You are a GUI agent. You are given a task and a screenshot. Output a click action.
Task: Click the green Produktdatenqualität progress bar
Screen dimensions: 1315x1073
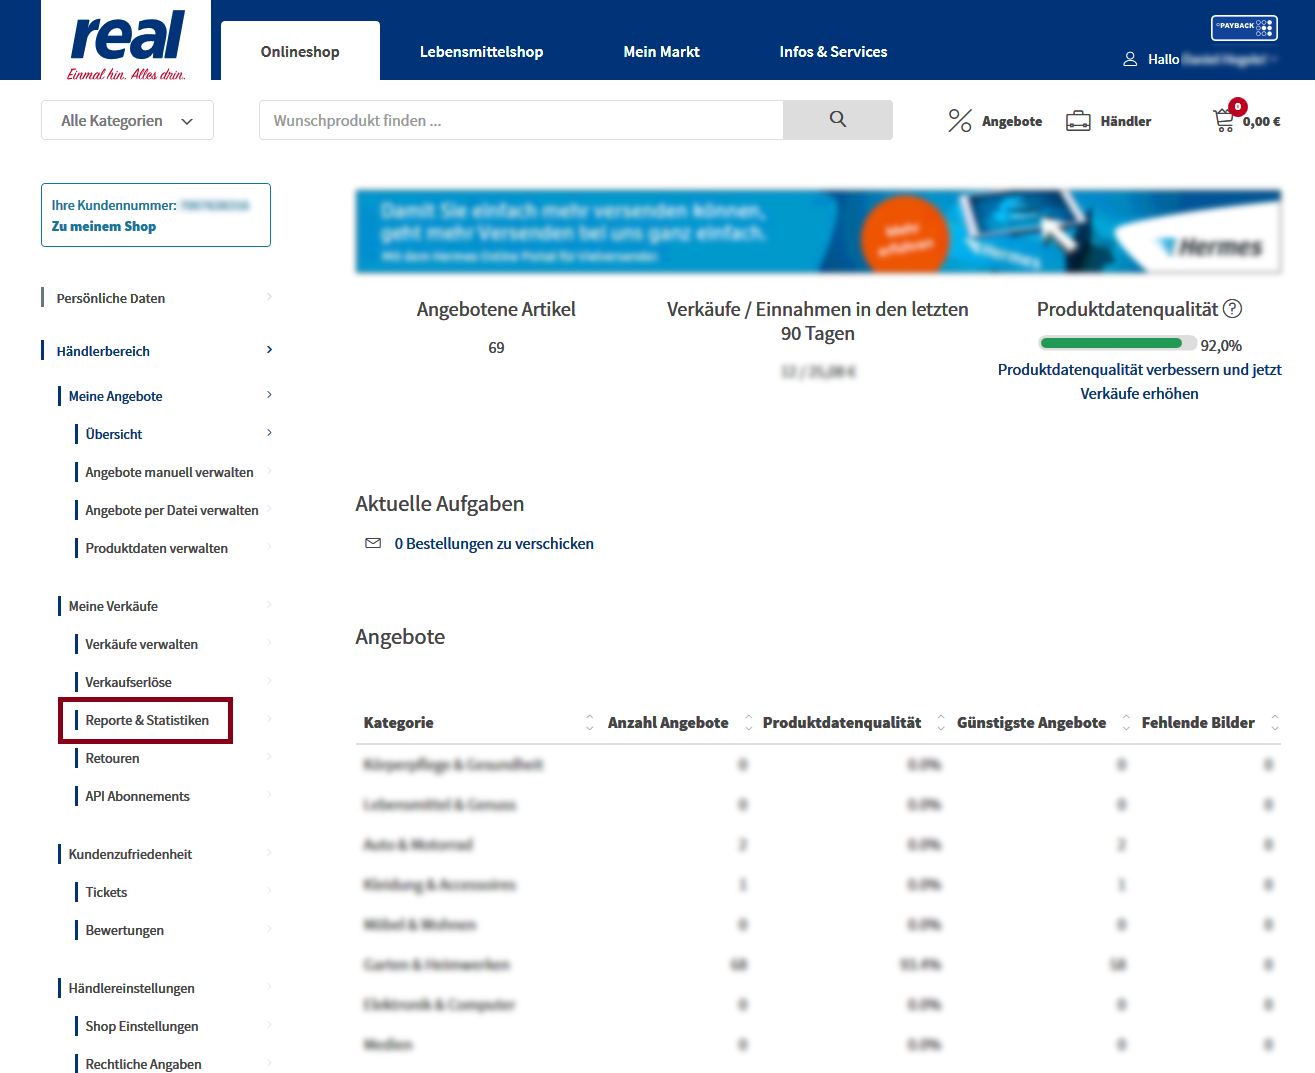tap(1110, 343)
